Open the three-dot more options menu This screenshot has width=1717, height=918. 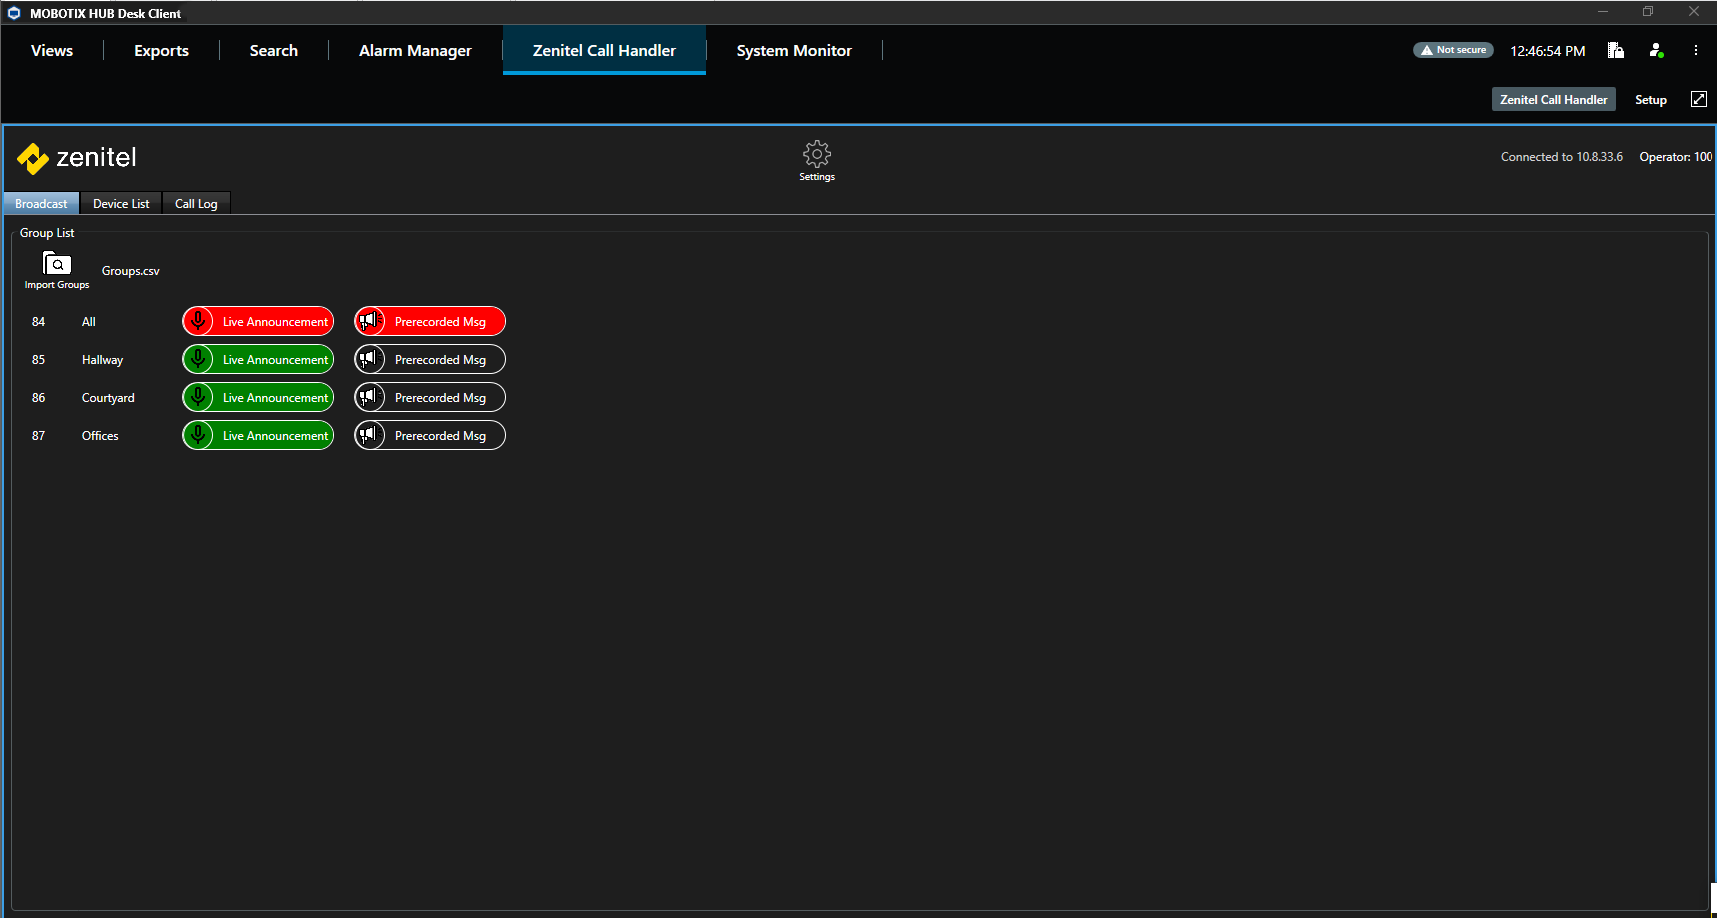point(1695,50)
